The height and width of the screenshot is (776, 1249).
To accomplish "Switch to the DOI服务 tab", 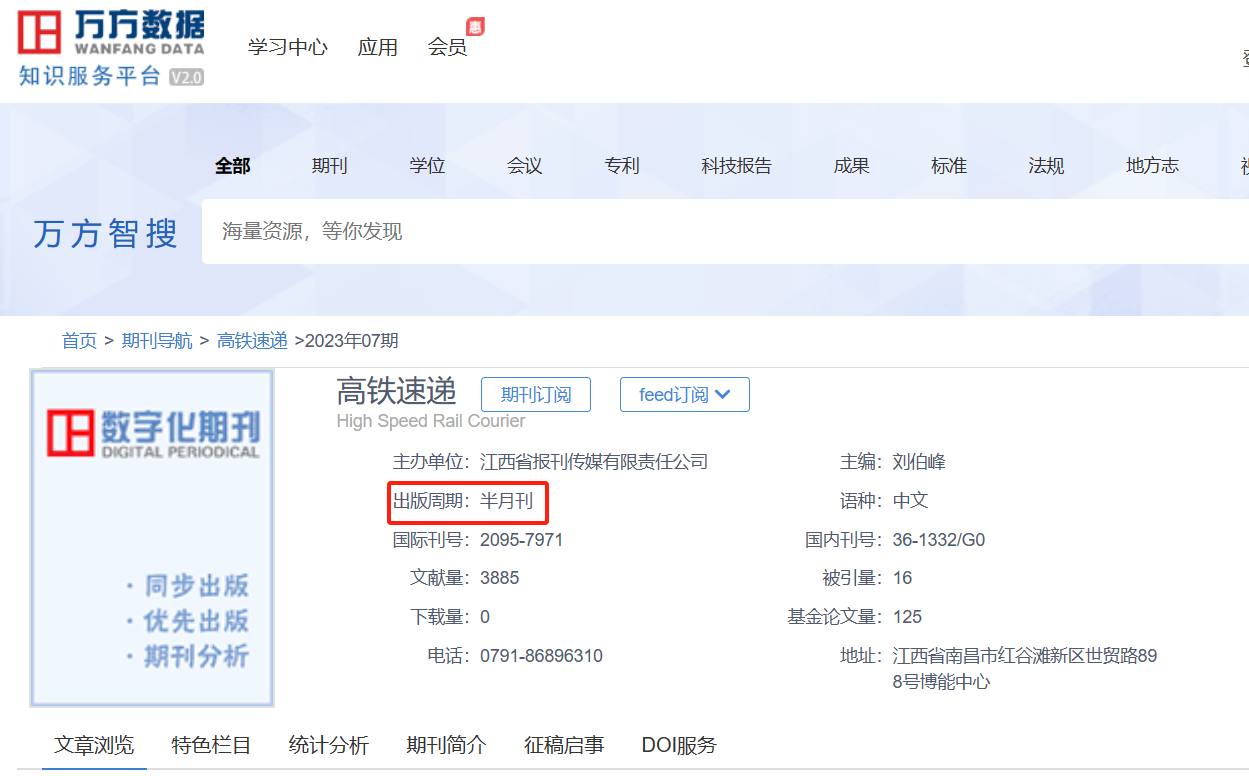I will coord(679,745).
